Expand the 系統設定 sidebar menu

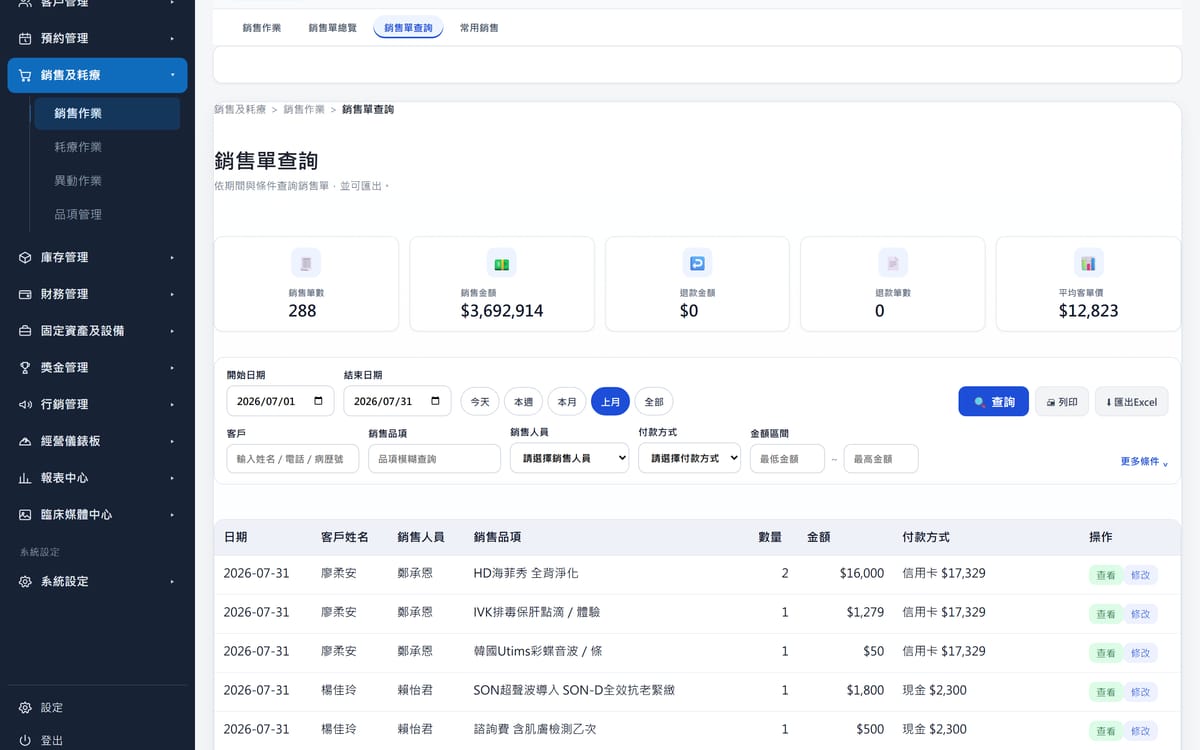[x=172, y=581]
